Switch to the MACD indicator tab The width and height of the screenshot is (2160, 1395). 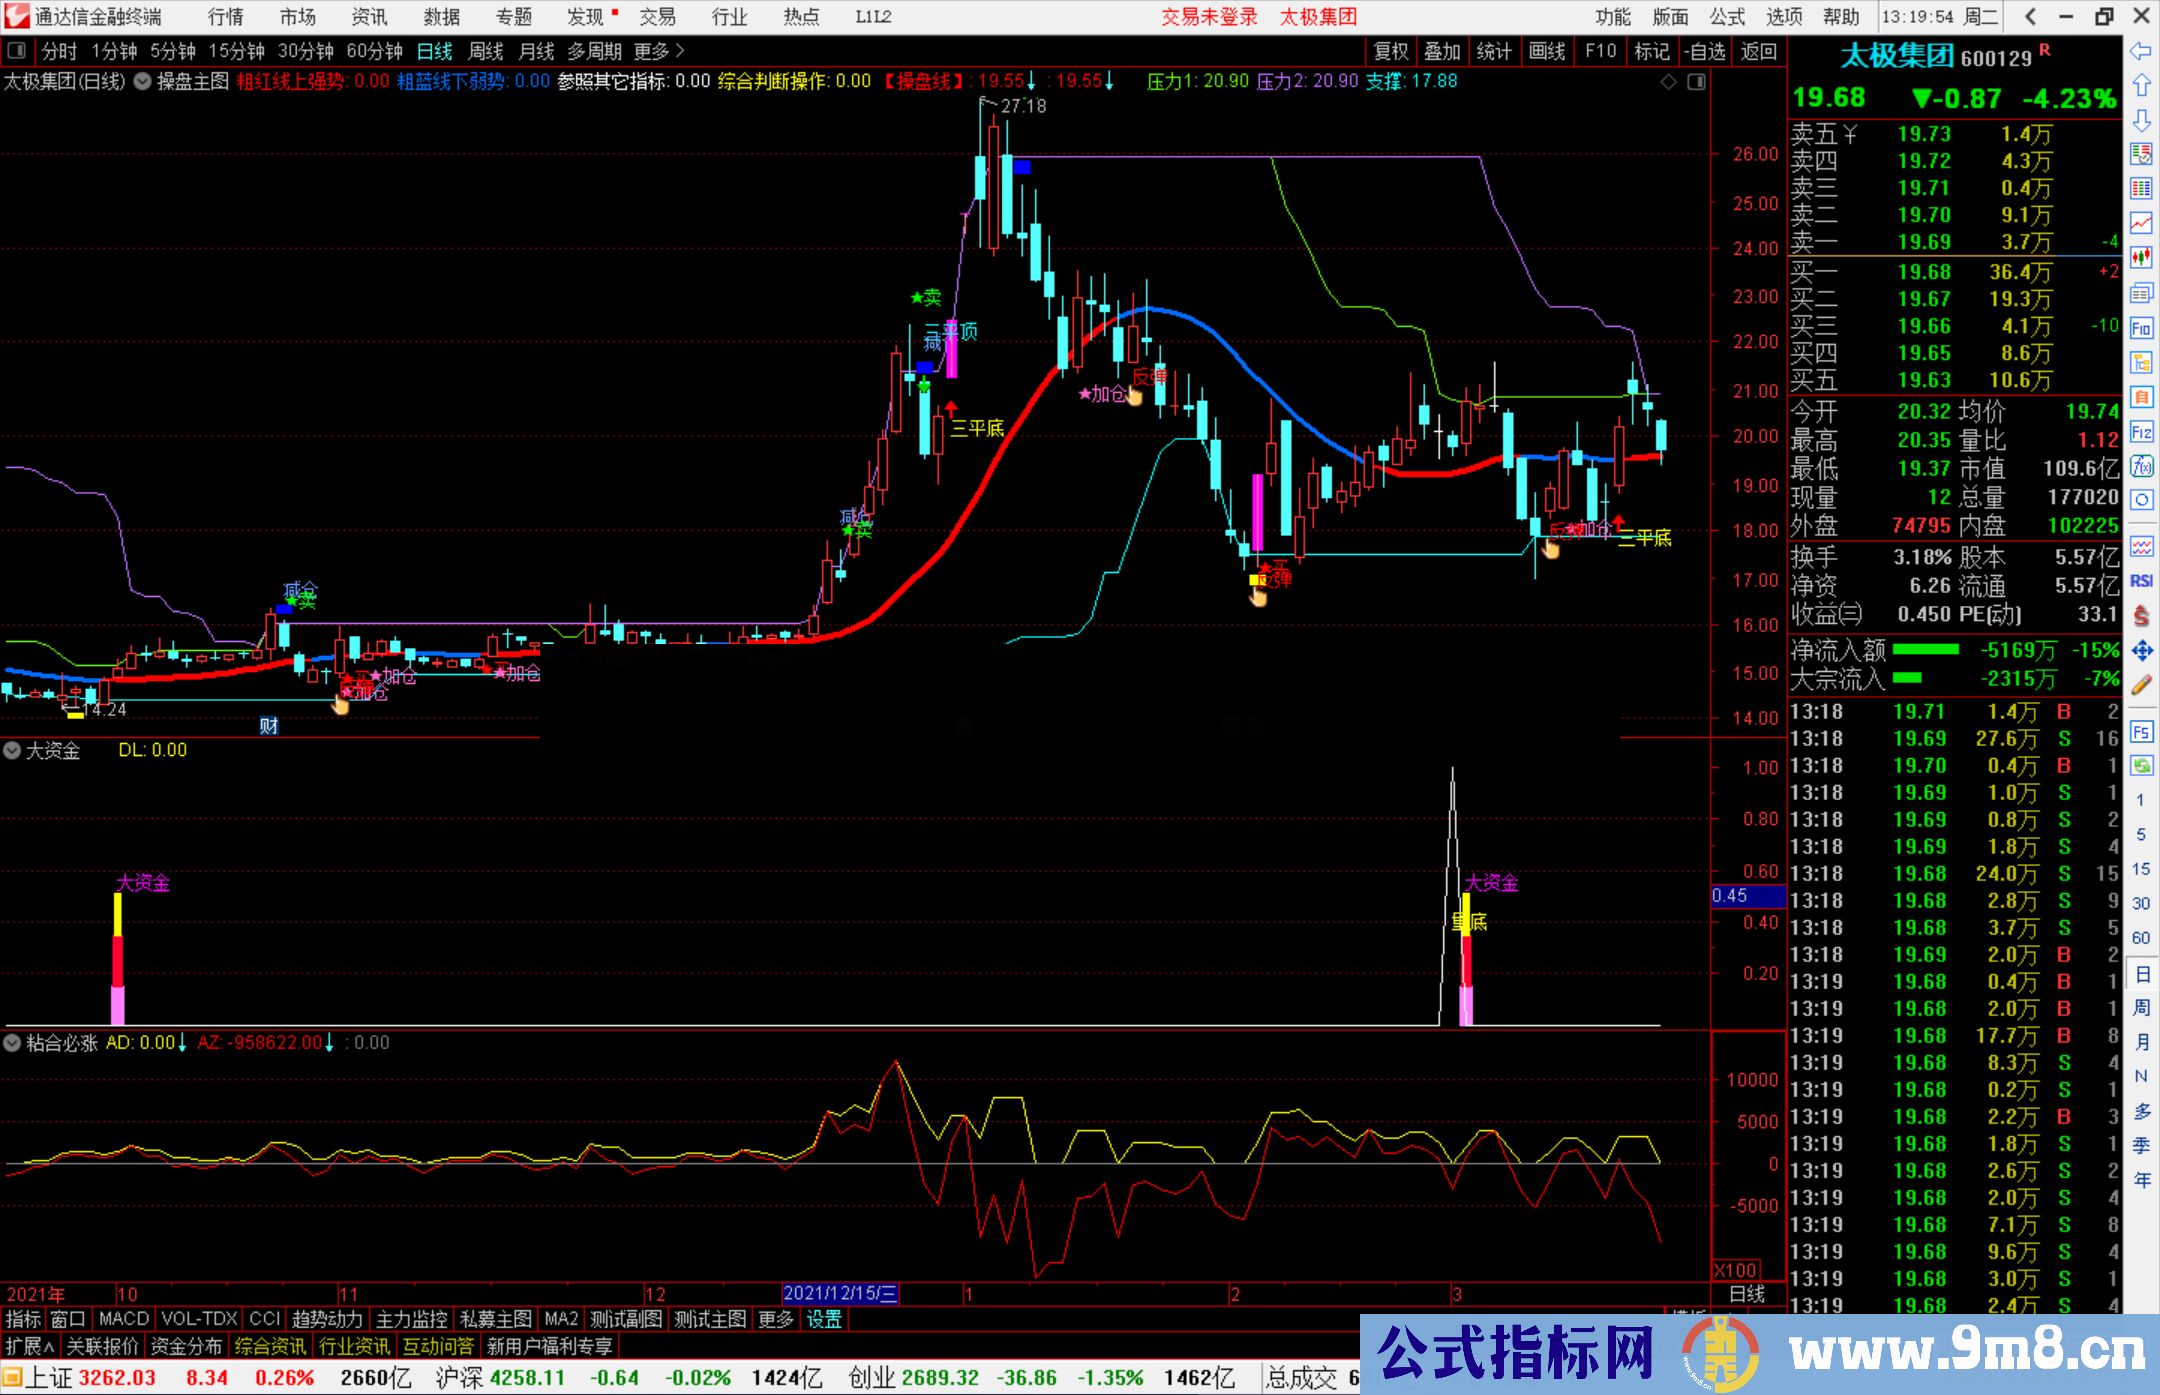[x=123, y=1319]
